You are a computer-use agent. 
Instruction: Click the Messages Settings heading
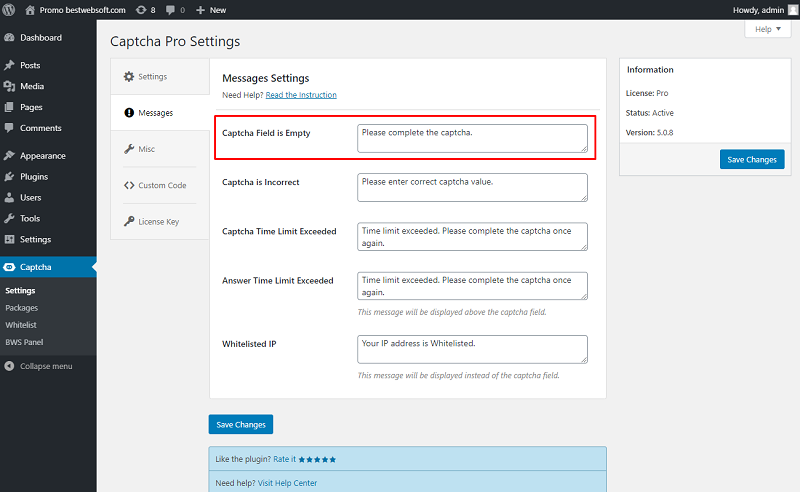point(266,78)
